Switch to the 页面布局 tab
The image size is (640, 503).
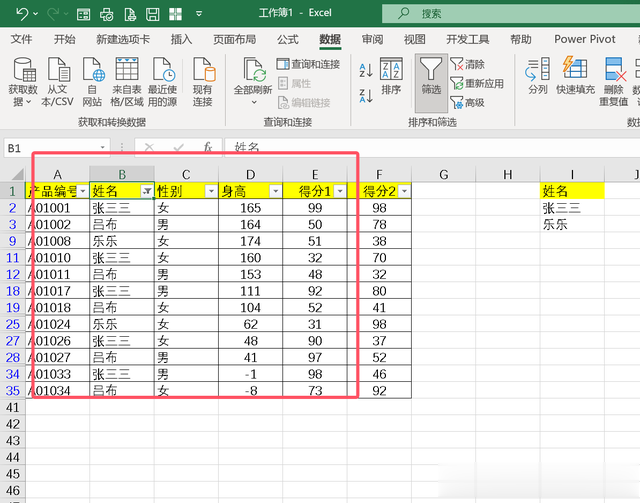(x=235, y=39)
